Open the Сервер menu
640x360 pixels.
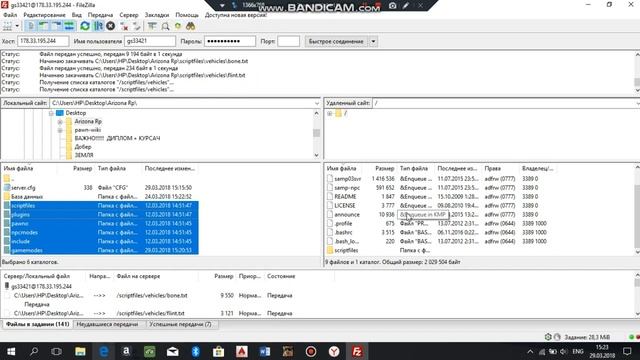[x=129, y=15]
